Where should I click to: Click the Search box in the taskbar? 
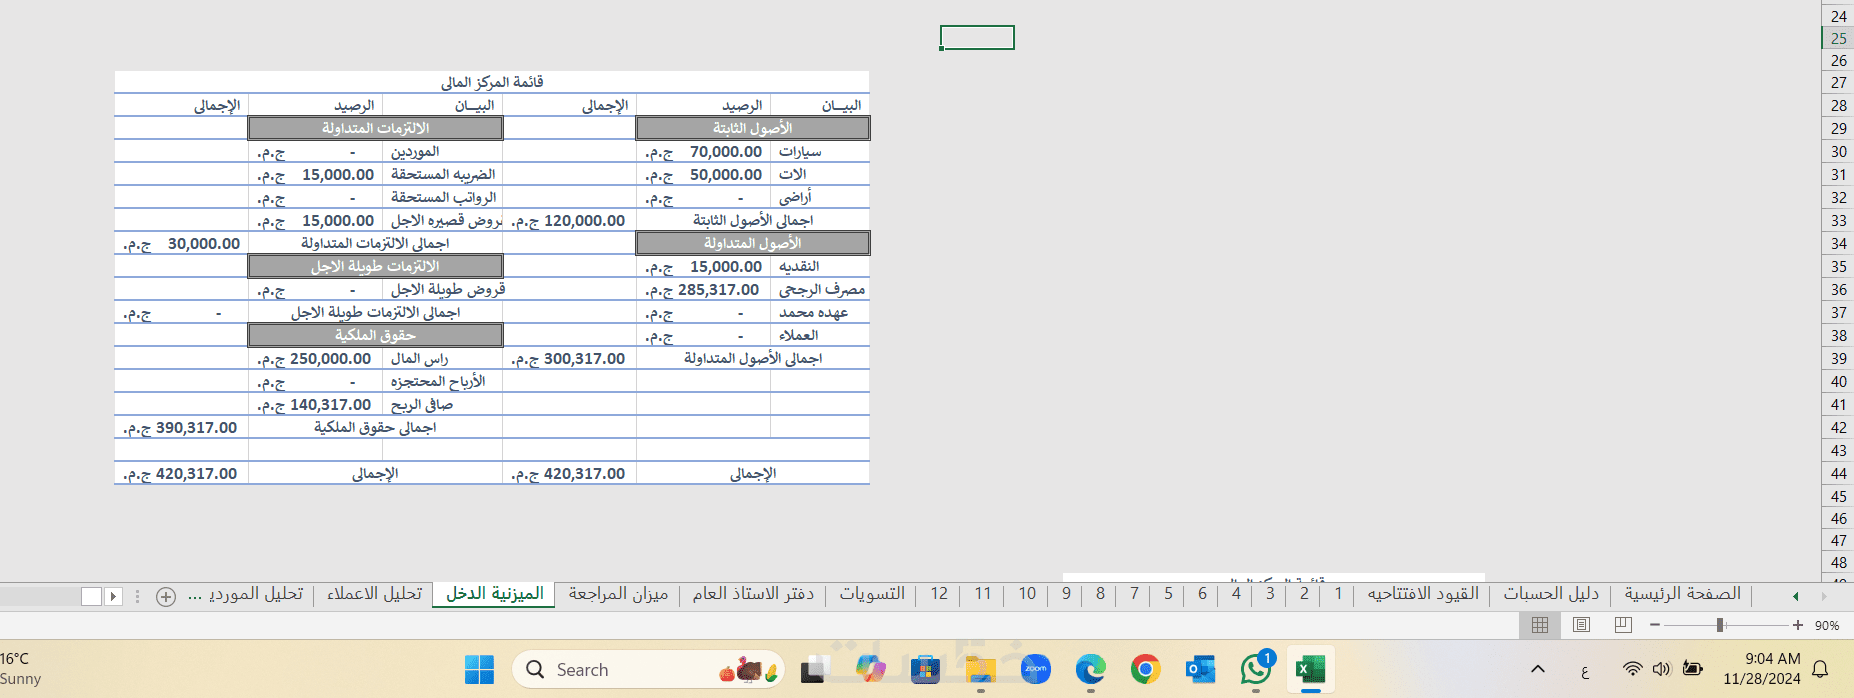(648, 670)
